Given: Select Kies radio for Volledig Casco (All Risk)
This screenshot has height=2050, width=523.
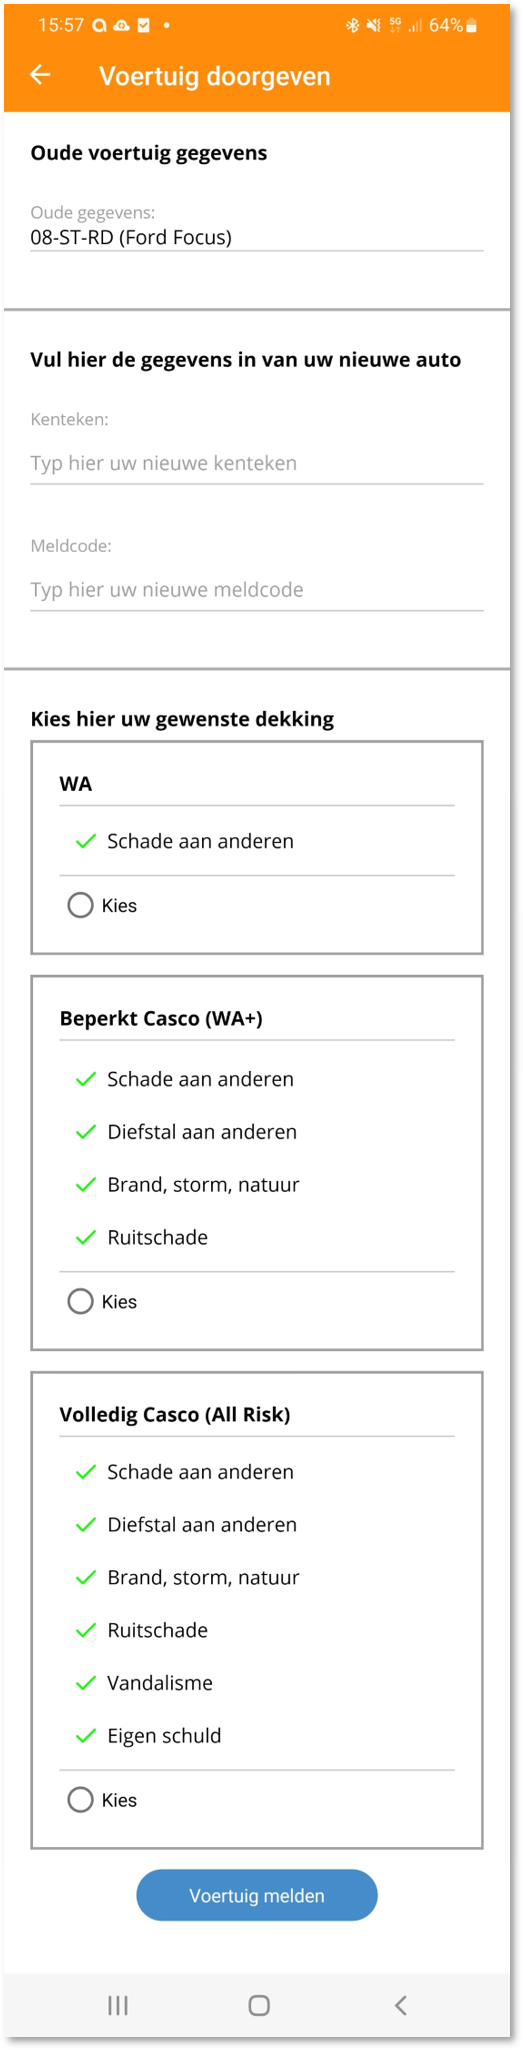Looking at the screenshot, I should [80, 1799].
